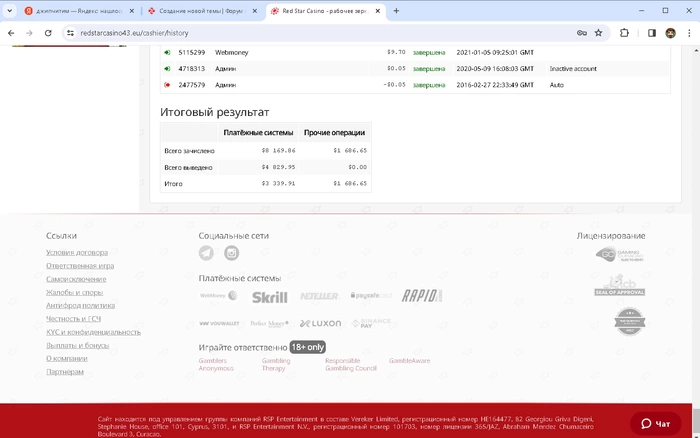This screenshot has height=438, width=700.
Task: Open the Жалобы и споры link
Action: (74, 292)
